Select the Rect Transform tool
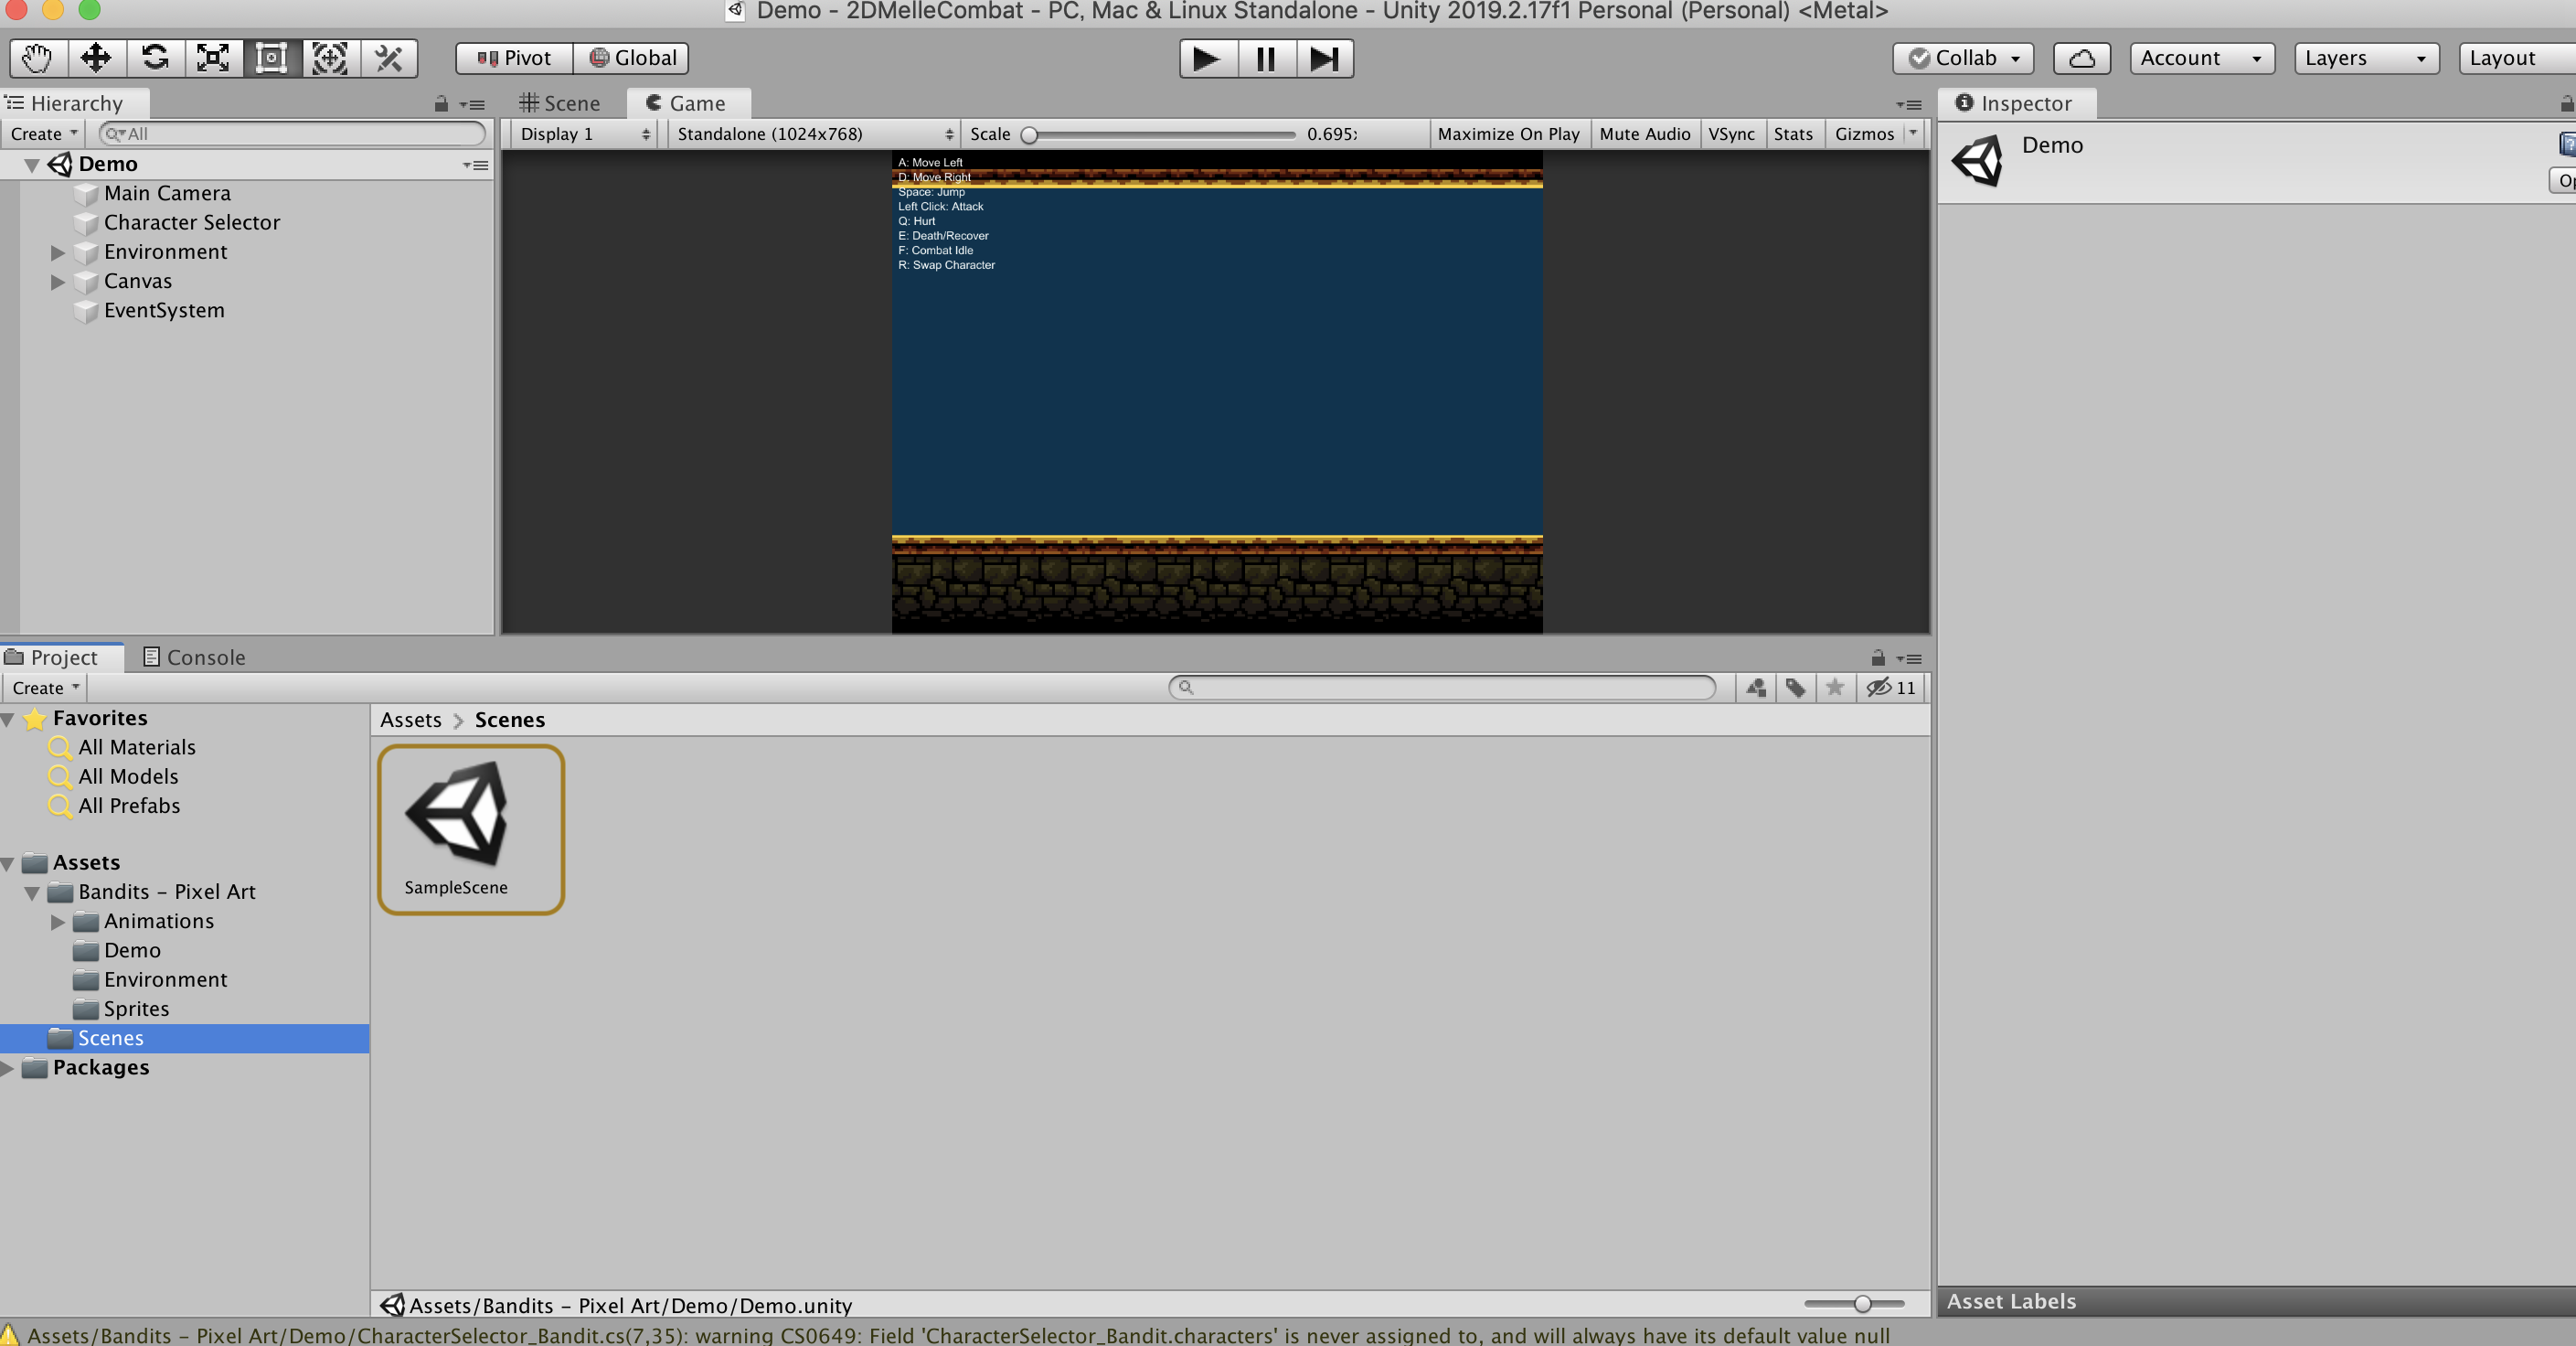2576x1346 pixels. [x=271, y=58]
